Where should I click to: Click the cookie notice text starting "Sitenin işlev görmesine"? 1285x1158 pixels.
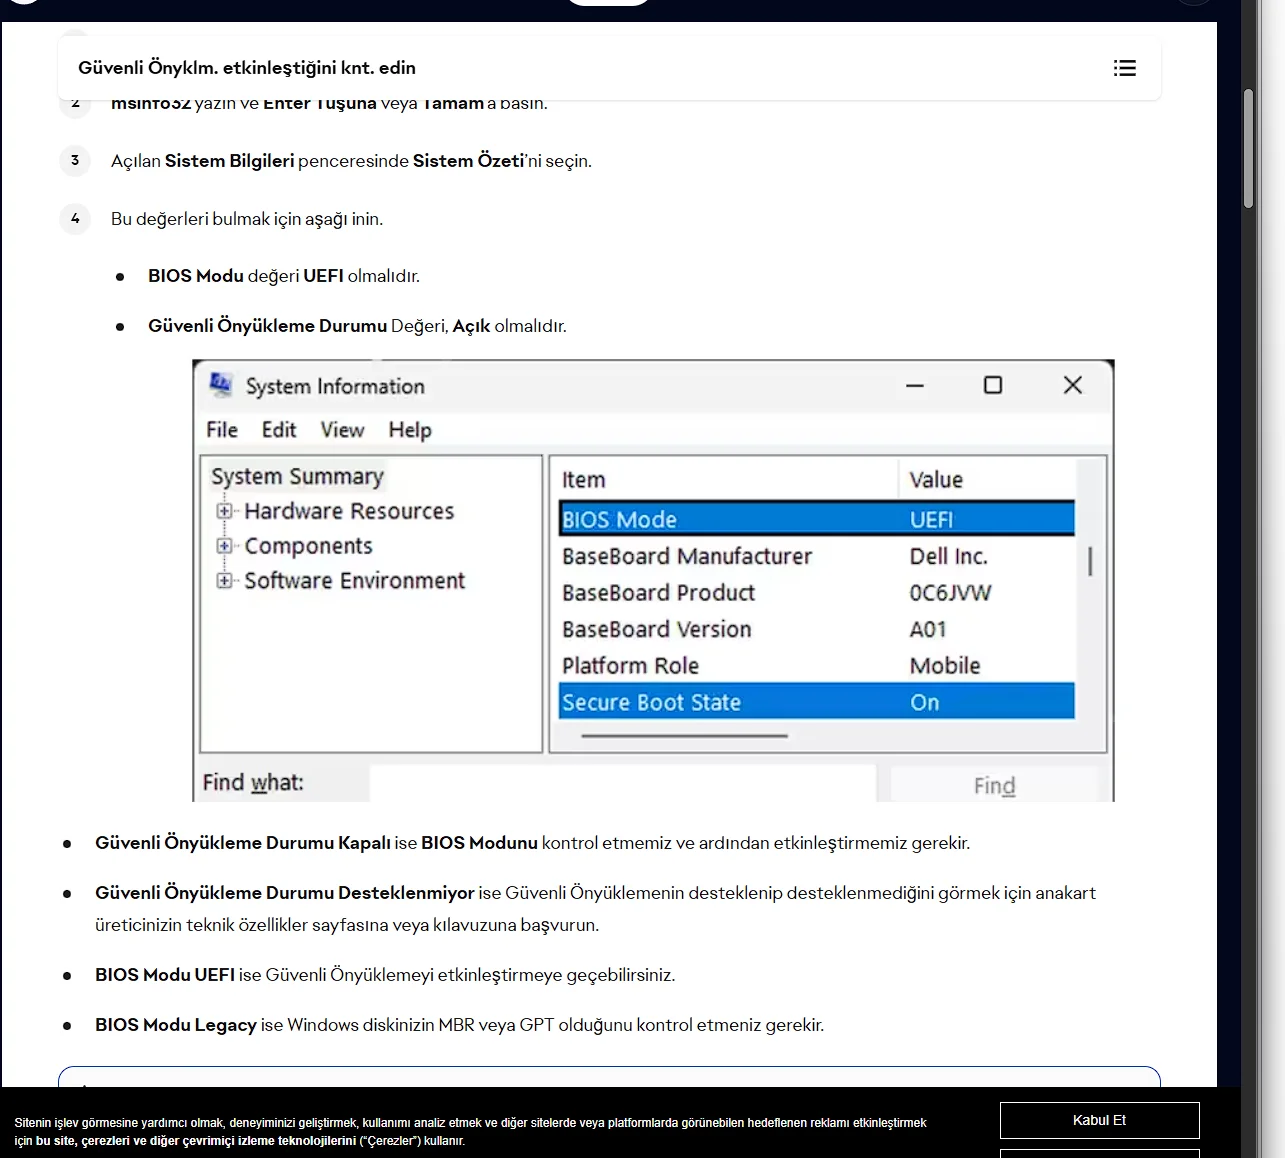coord(470,1131)
